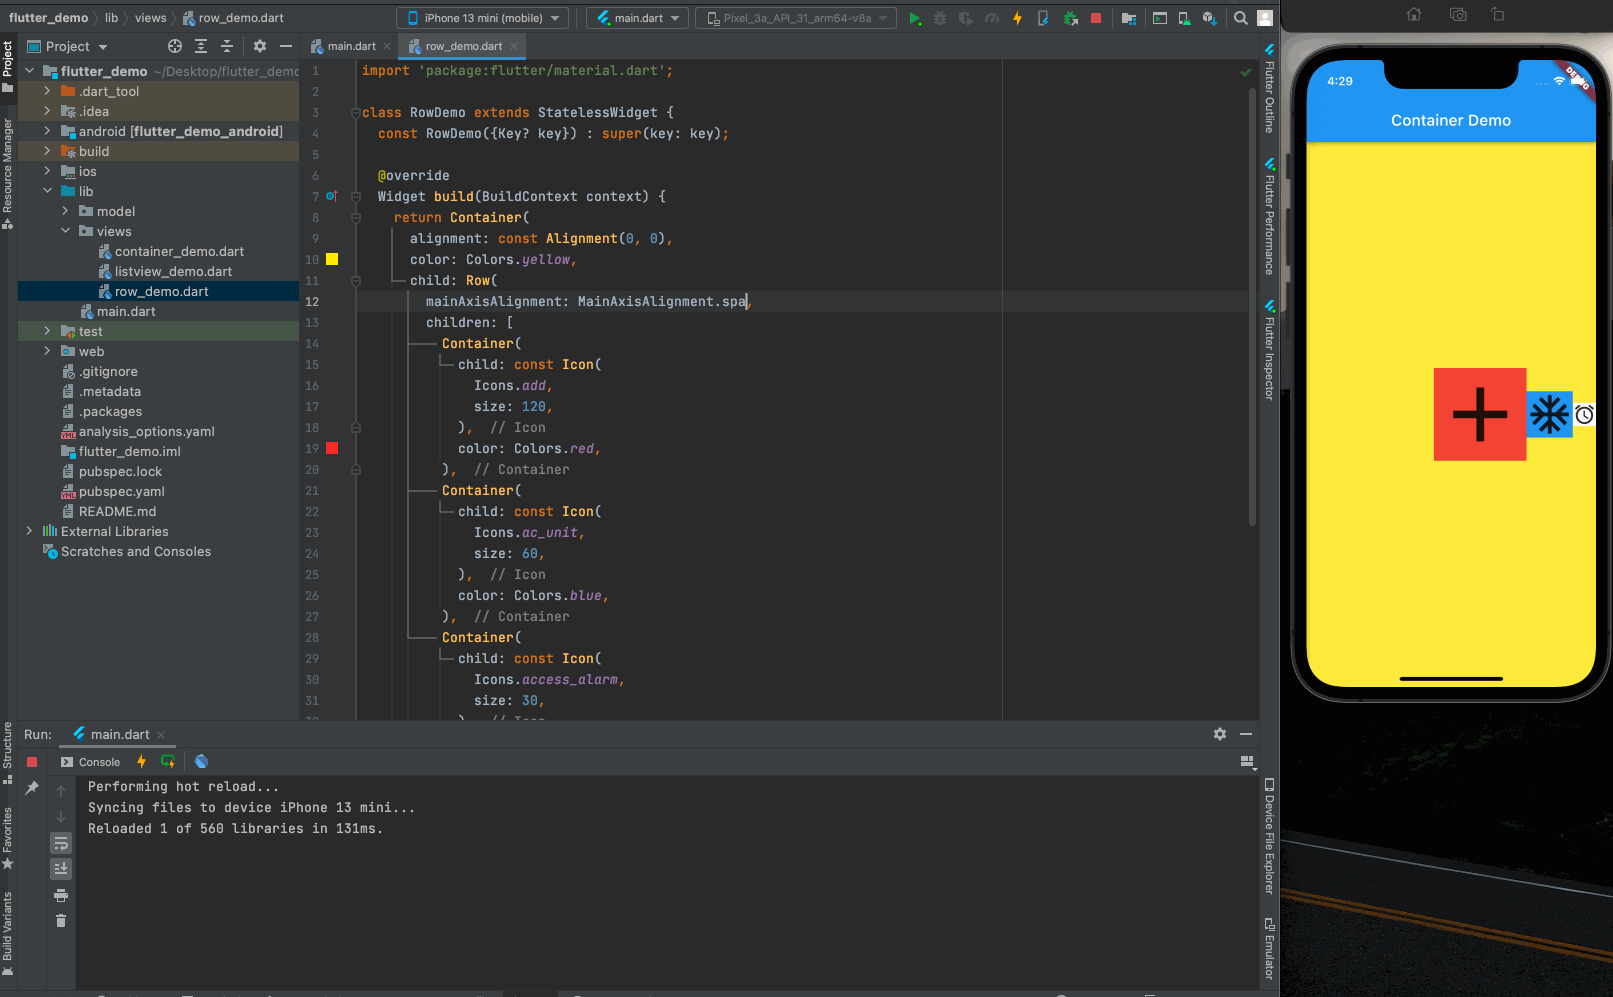Expand the test folder
Viewport: 1613px width, 997px height.
(x=47, y=331)
